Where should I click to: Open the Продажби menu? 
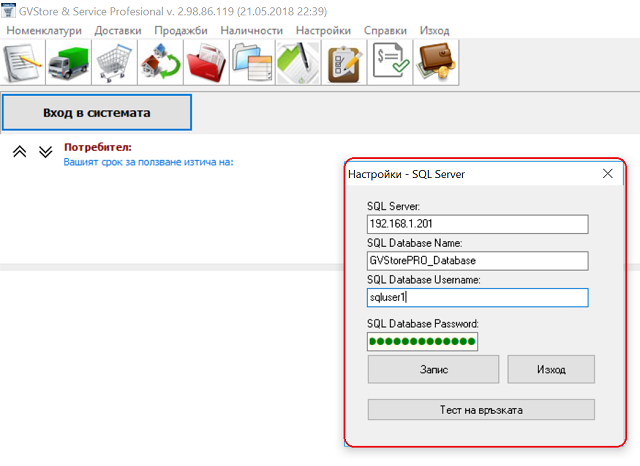(x=181, y=31)
